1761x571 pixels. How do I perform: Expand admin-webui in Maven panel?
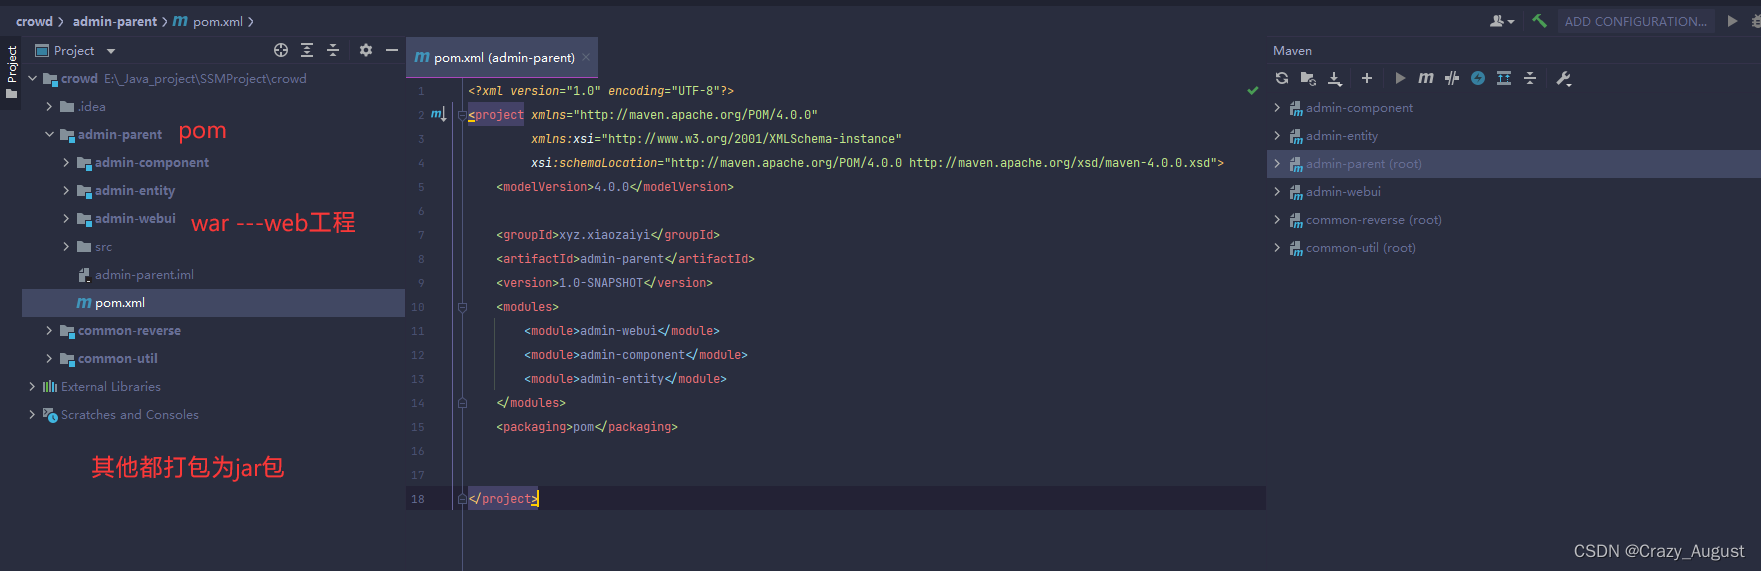pyautogui.click(x=1277, y=192)
